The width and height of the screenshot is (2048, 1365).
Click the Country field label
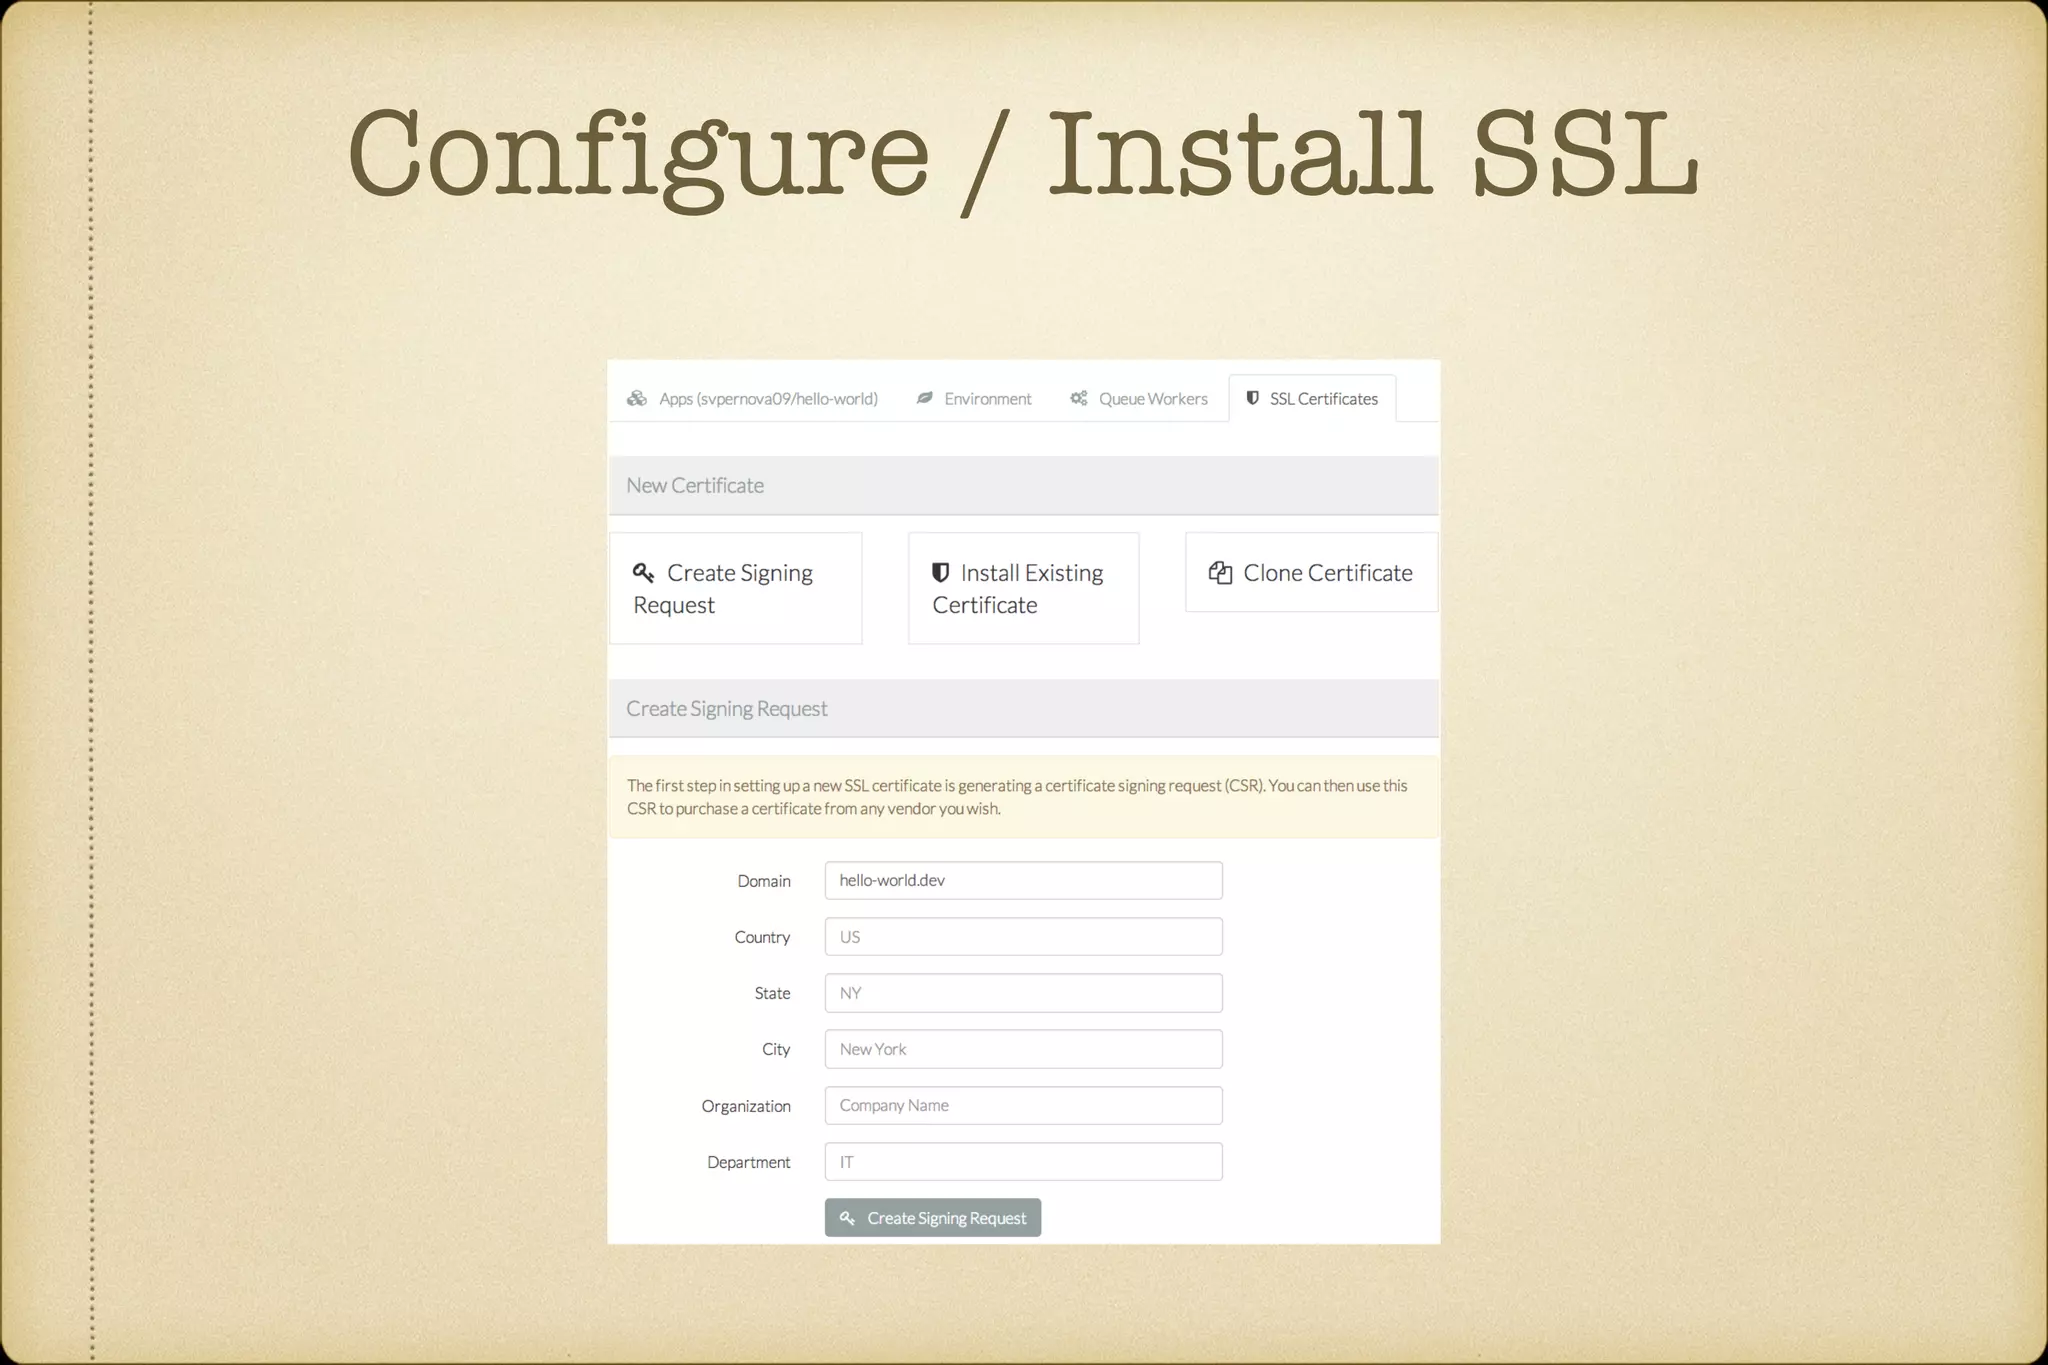pyautogui.click(x=762, y=937)
